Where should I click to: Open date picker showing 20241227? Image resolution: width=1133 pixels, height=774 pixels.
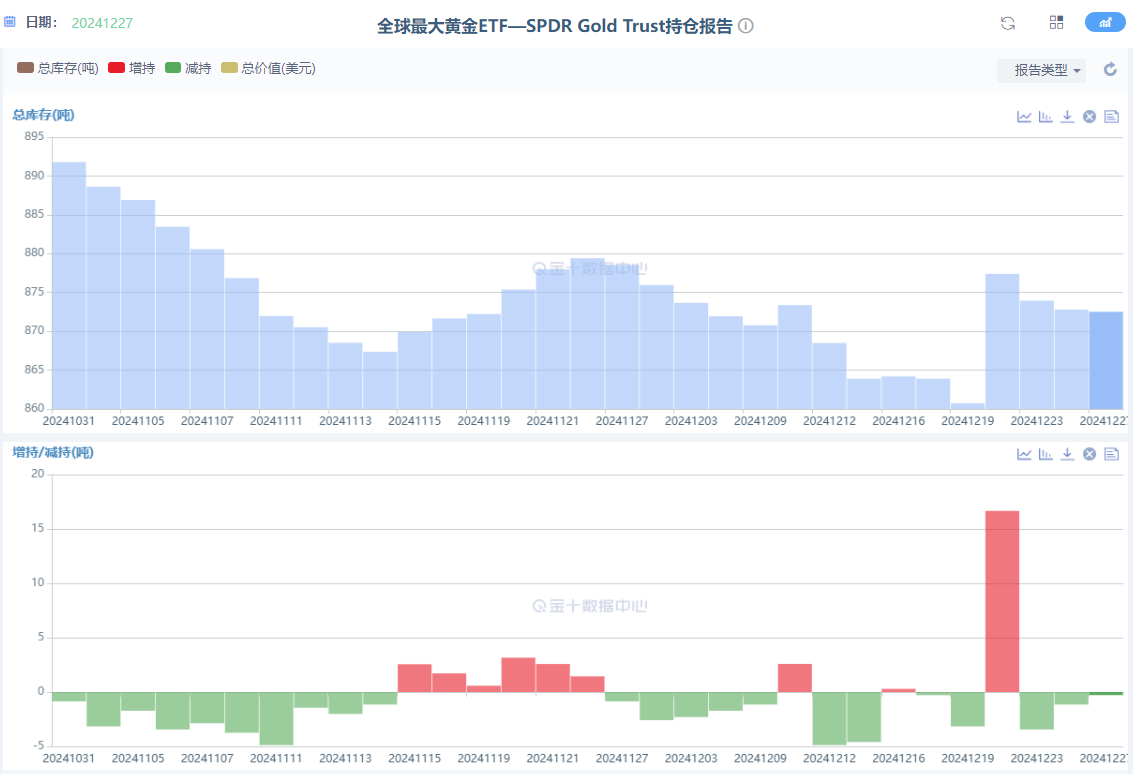coord(102,22)
